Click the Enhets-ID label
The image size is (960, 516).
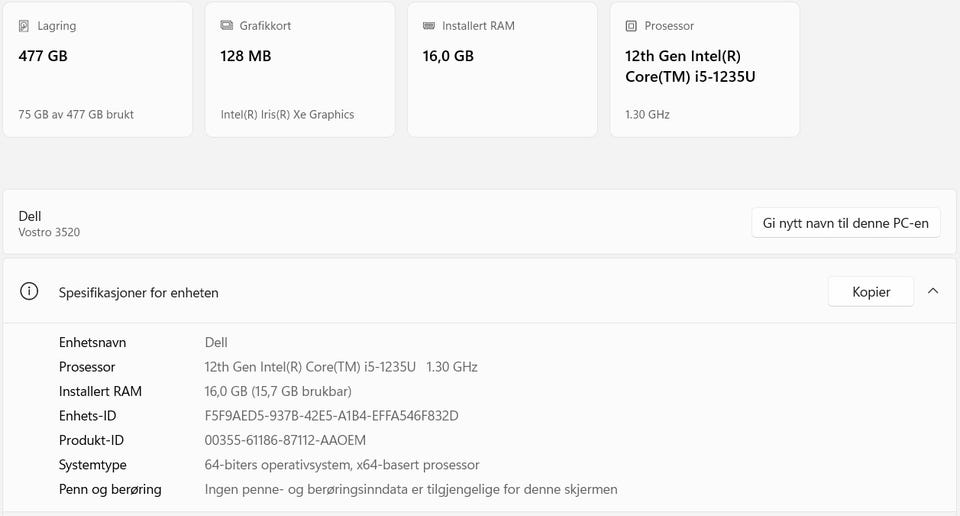pyautogui.click(x=88, y=416)
